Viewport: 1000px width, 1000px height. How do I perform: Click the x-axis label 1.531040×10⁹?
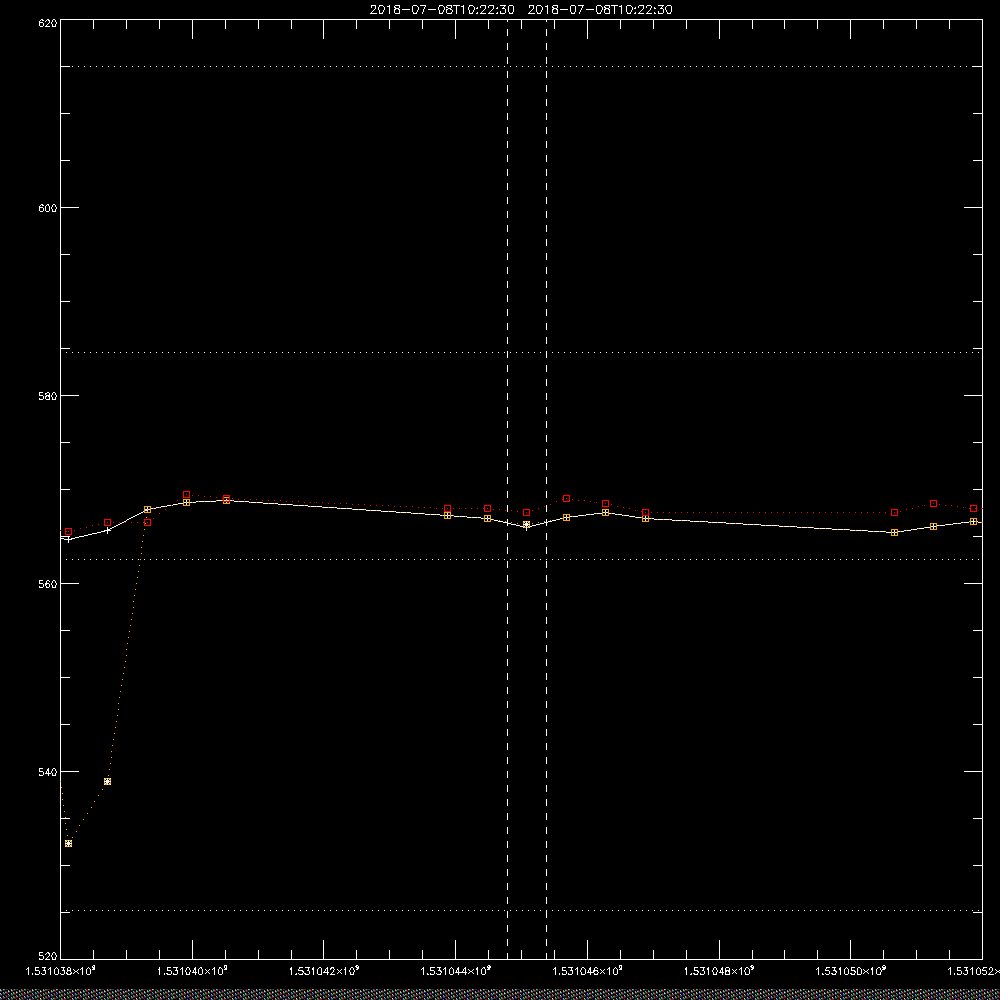click(192, 971)
